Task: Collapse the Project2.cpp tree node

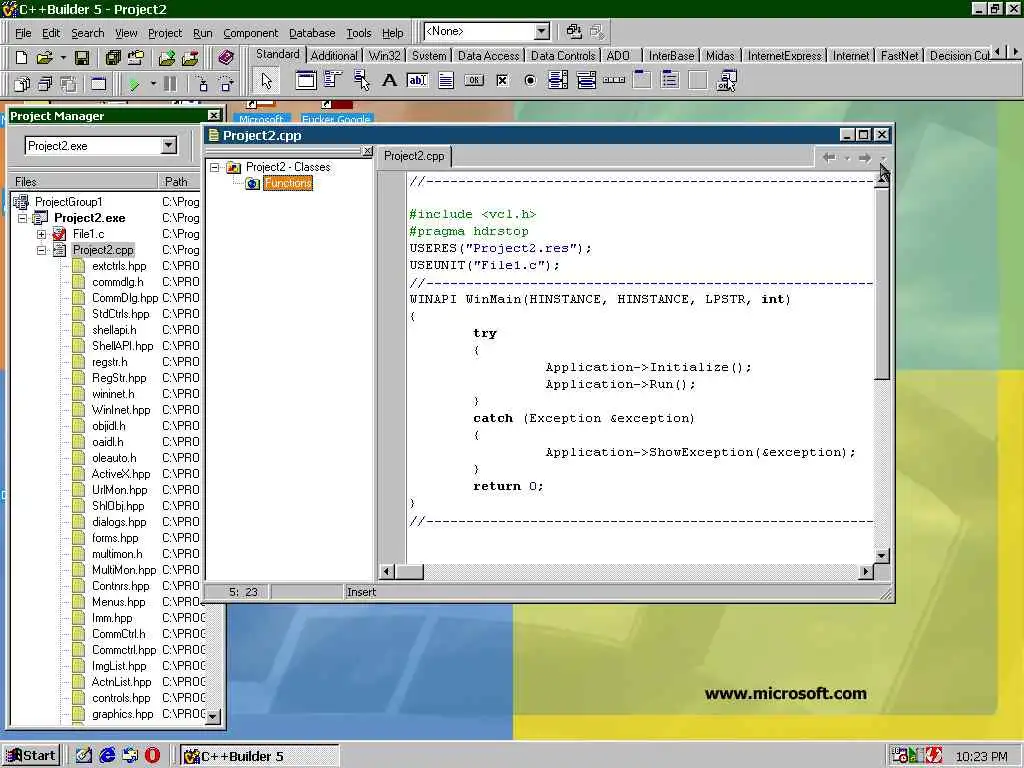Action: tap(41, 250)
